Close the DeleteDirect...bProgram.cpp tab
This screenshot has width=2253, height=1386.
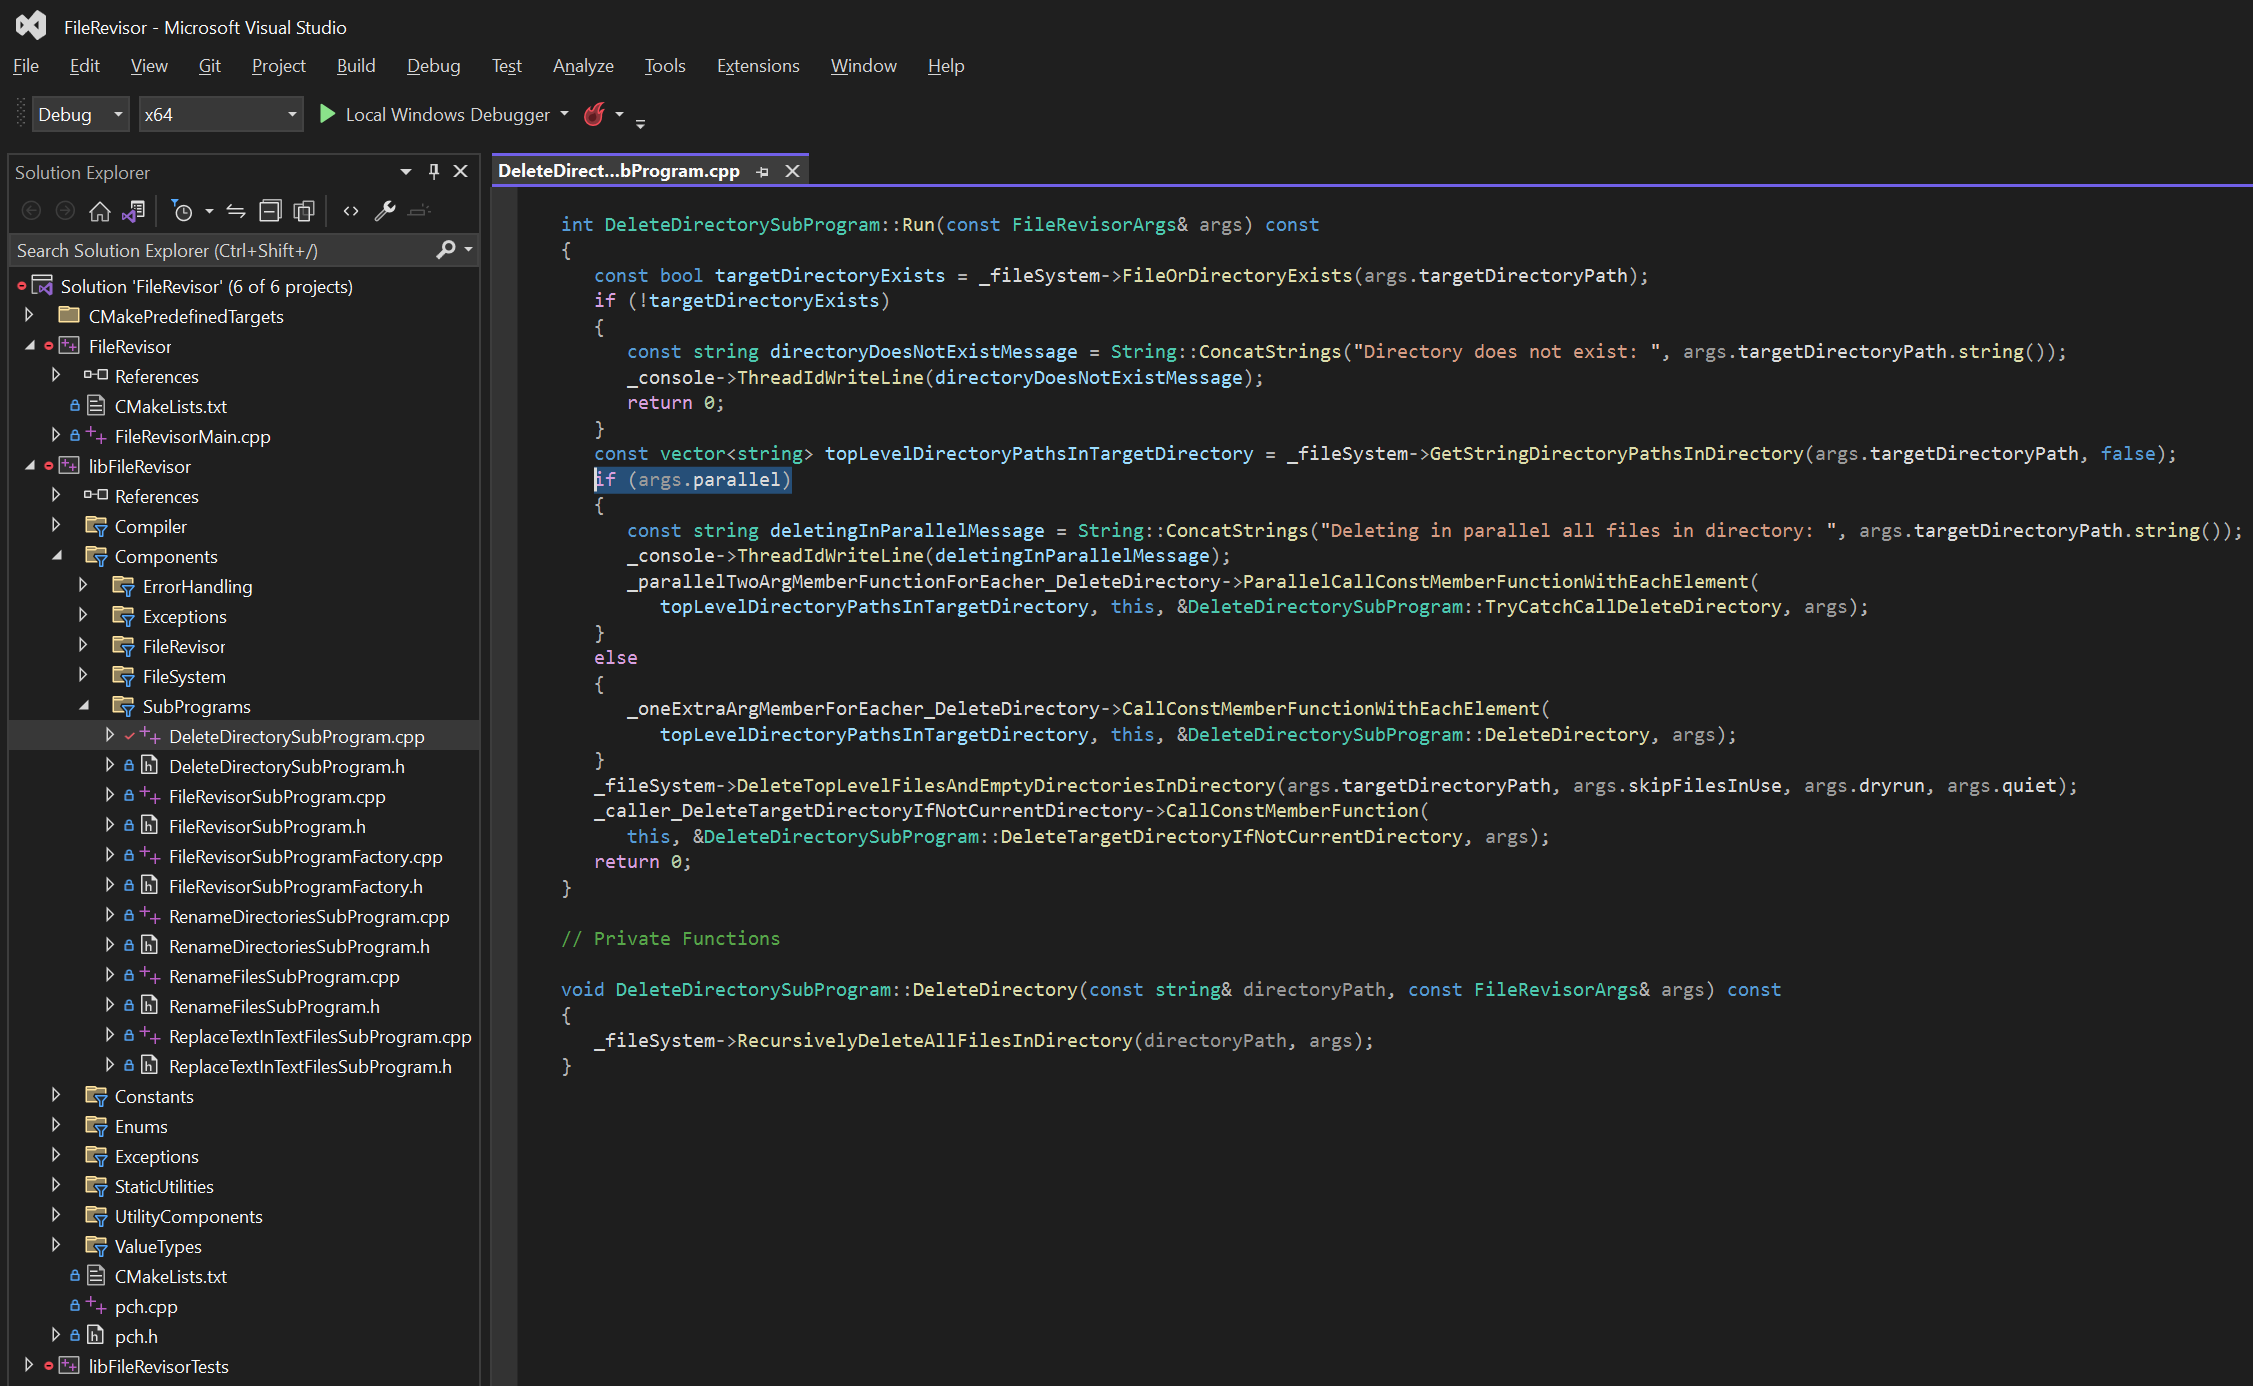coord(792,171)
